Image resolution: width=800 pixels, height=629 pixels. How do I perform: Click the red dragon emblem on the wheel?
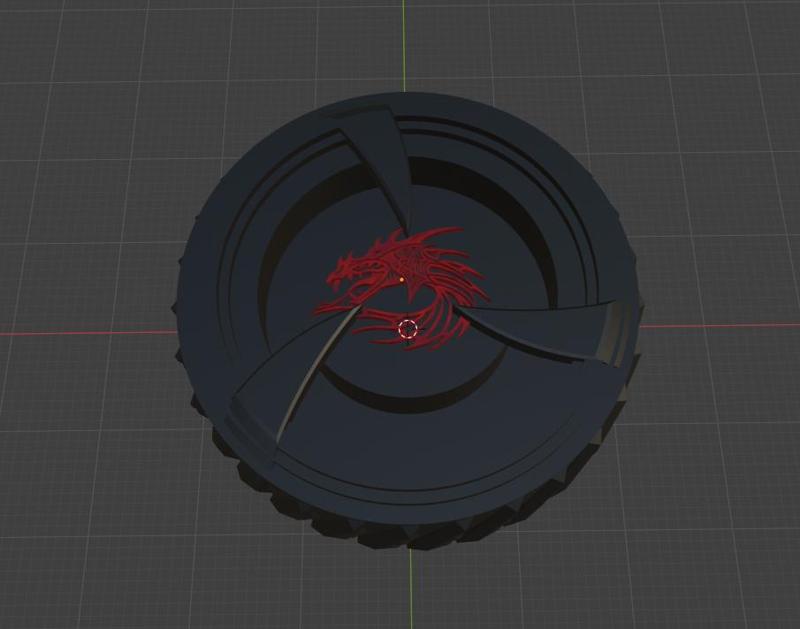coord(401,289)
